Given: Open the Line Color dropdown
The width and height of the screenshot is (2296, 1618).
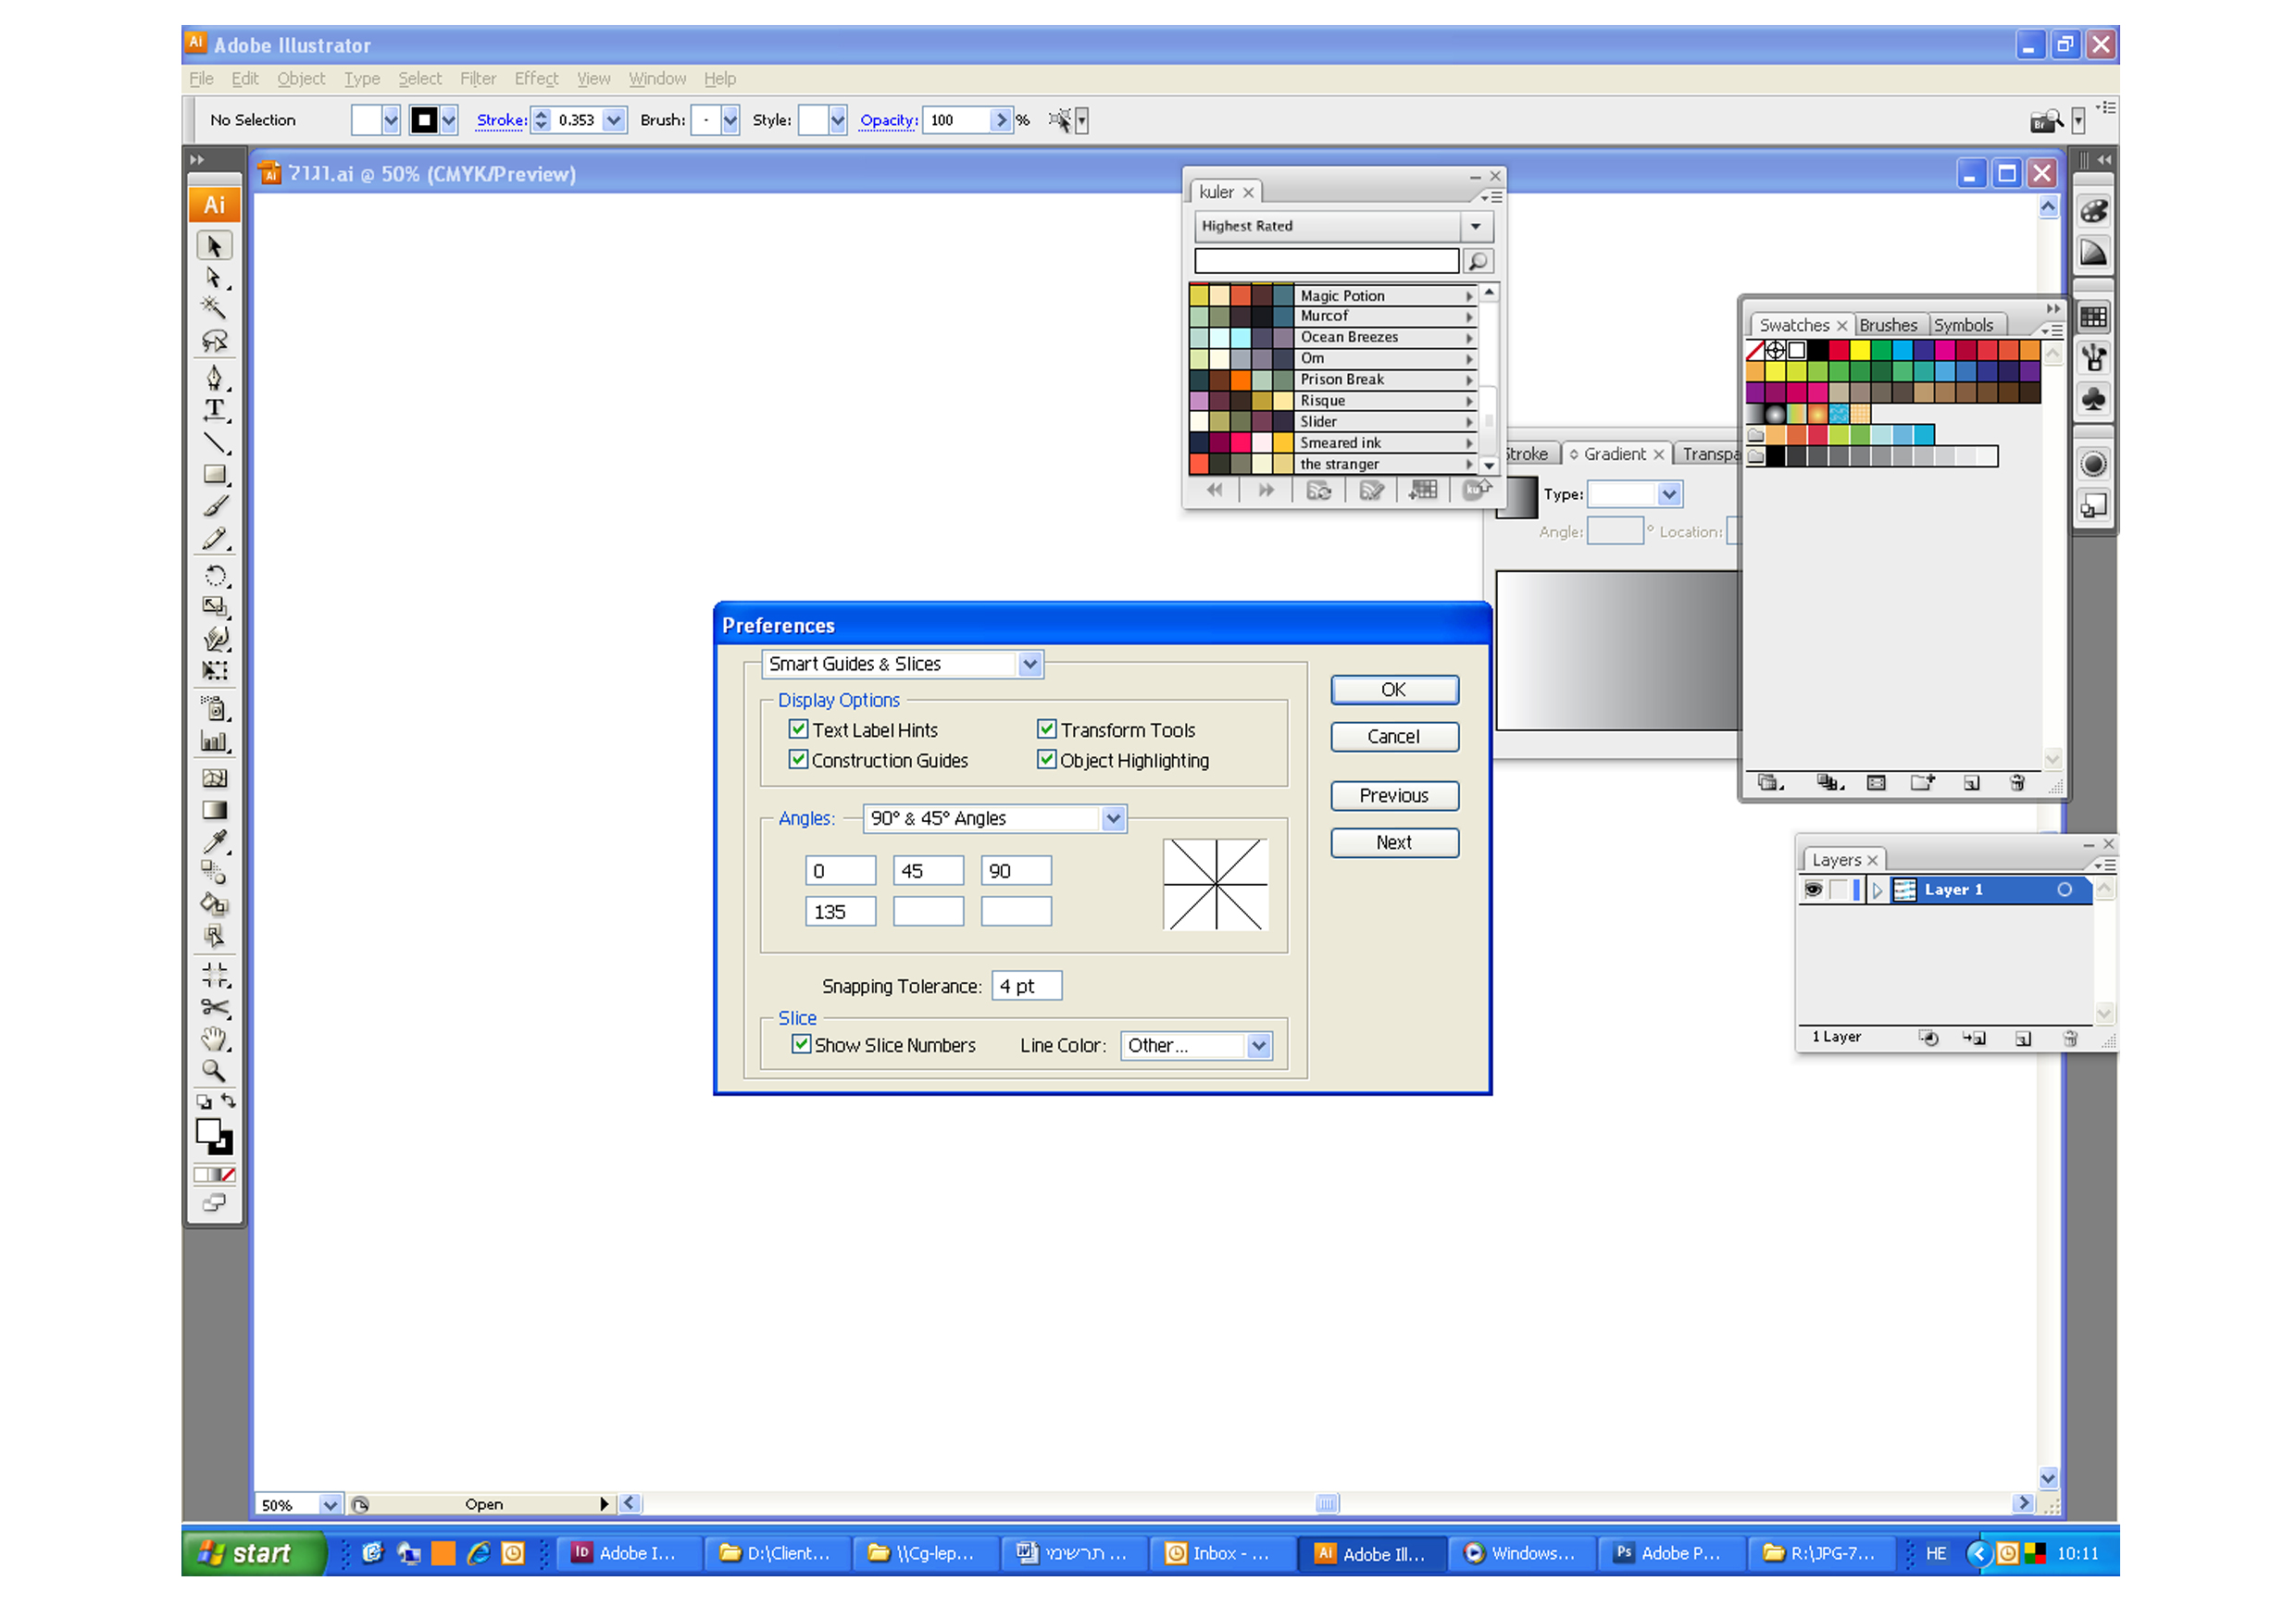Looking at the screenshot, I should pyautogui.click(x=1258, y=1045).
